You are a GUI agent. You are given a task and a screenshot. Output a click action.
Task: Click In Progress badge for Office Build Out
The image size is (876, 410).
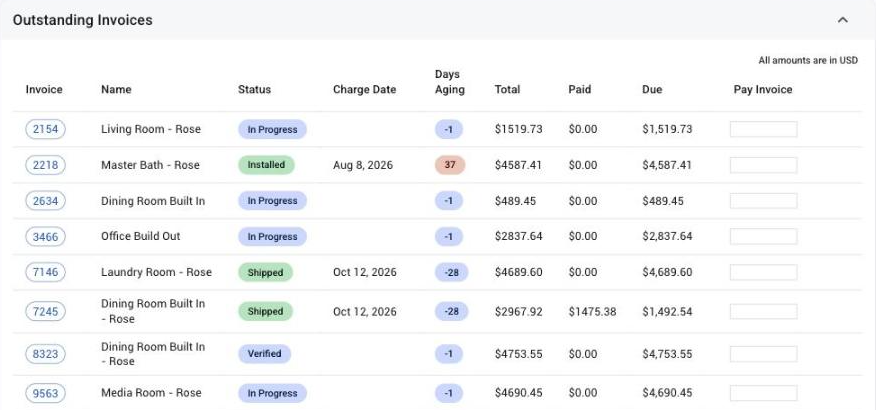point(272,236)
